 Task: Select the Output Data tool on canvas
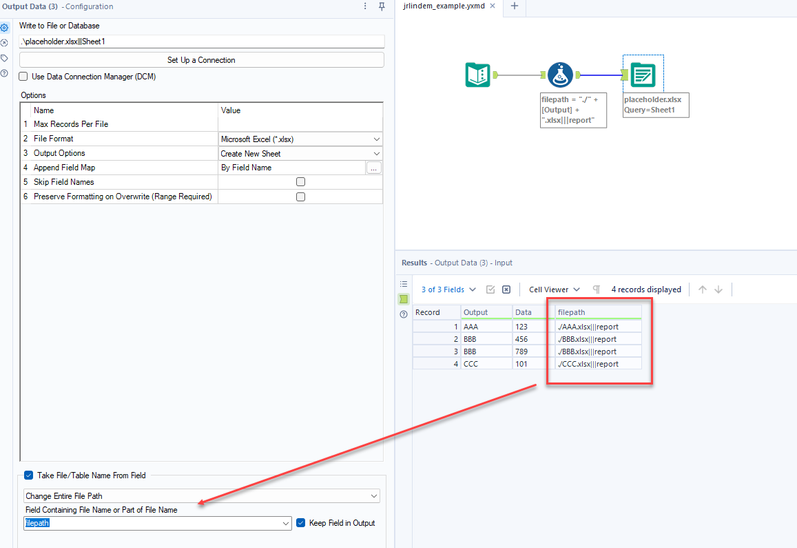click(642, 75)
